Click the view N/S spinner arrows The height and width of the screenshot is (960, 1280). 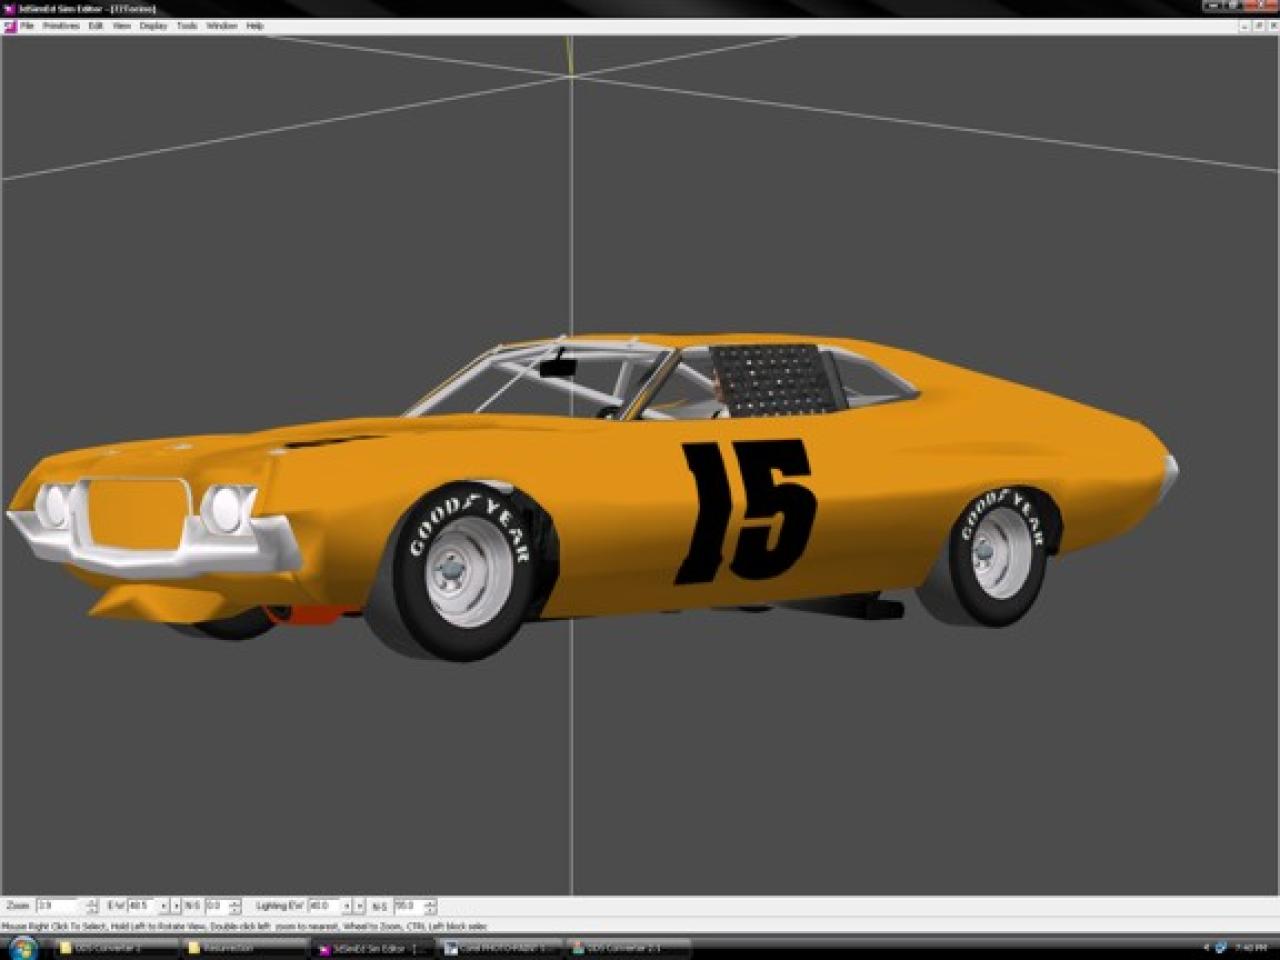[x=235, y=906]
